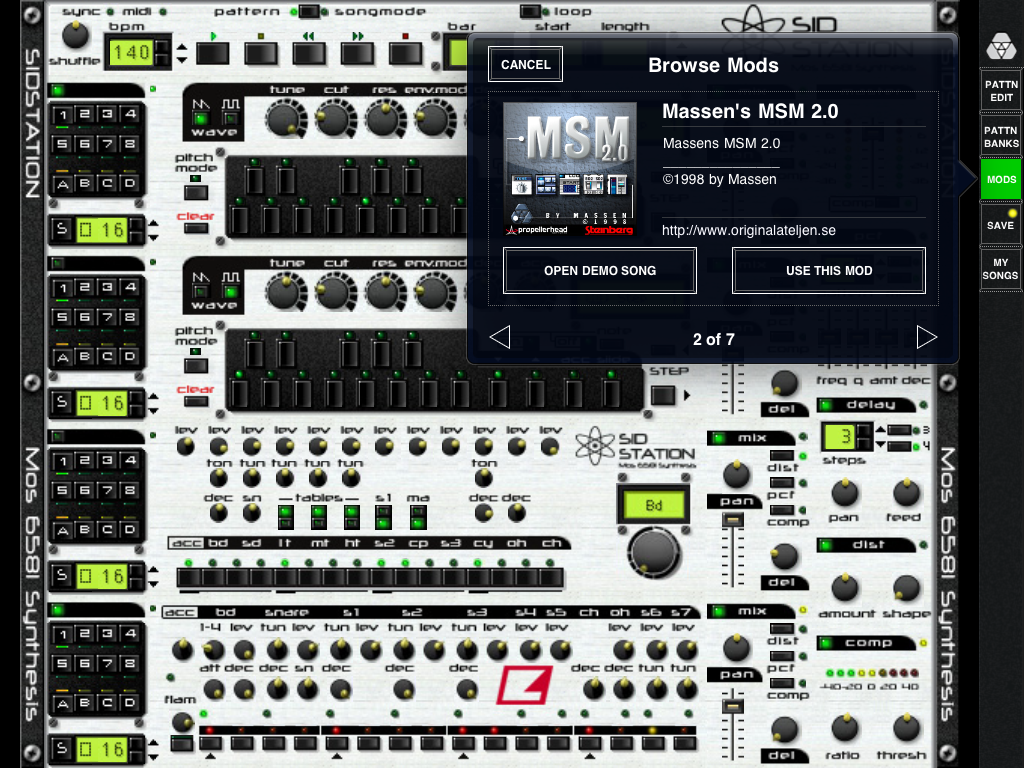
Task: Go to the next mod with the right arrow
Action: (x=927, y=338)
